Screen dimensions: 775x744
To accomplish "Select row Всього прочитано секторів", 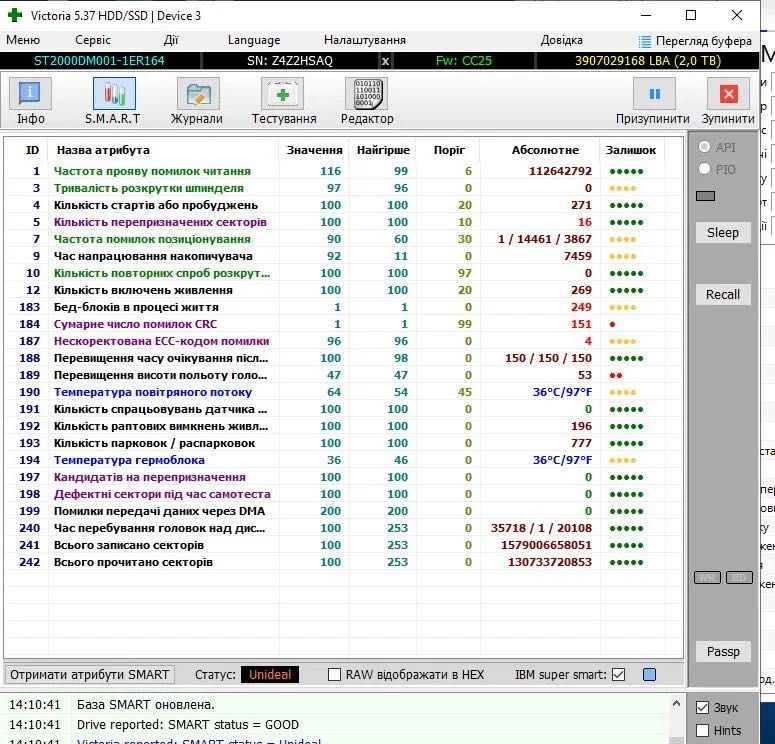I will [x=344, y=562].
